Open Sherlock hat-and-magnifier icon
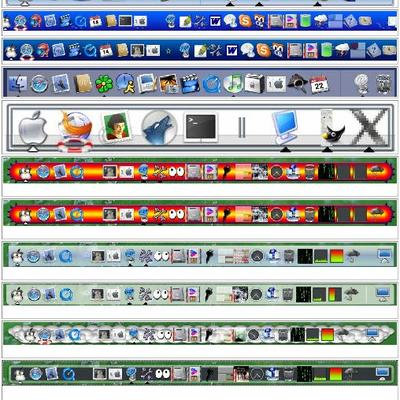The image size is (400, 400). pos(297,83)
